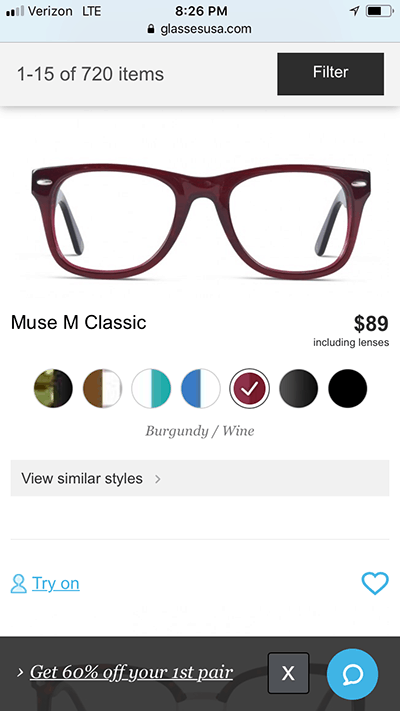Click the Try on link
The width and height of the screenshot is (400, 711).
56,584
